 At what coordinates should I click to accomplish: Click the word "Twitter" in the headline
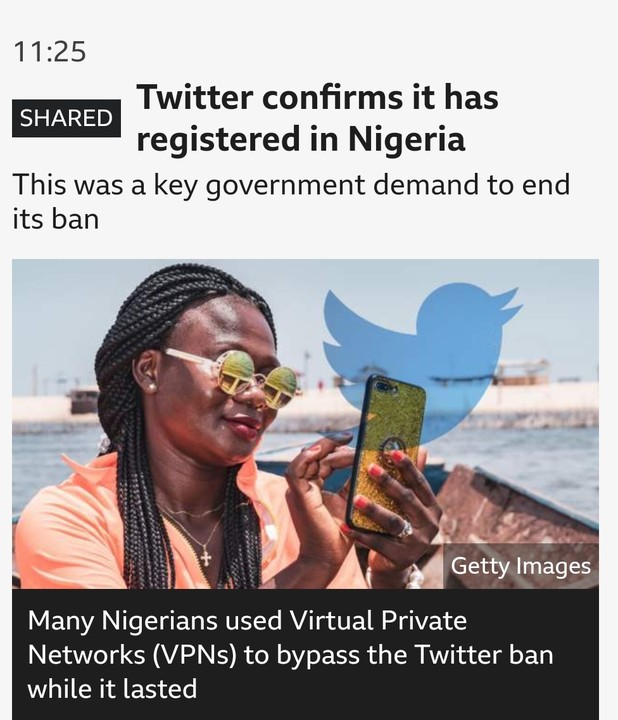point(195,98)
